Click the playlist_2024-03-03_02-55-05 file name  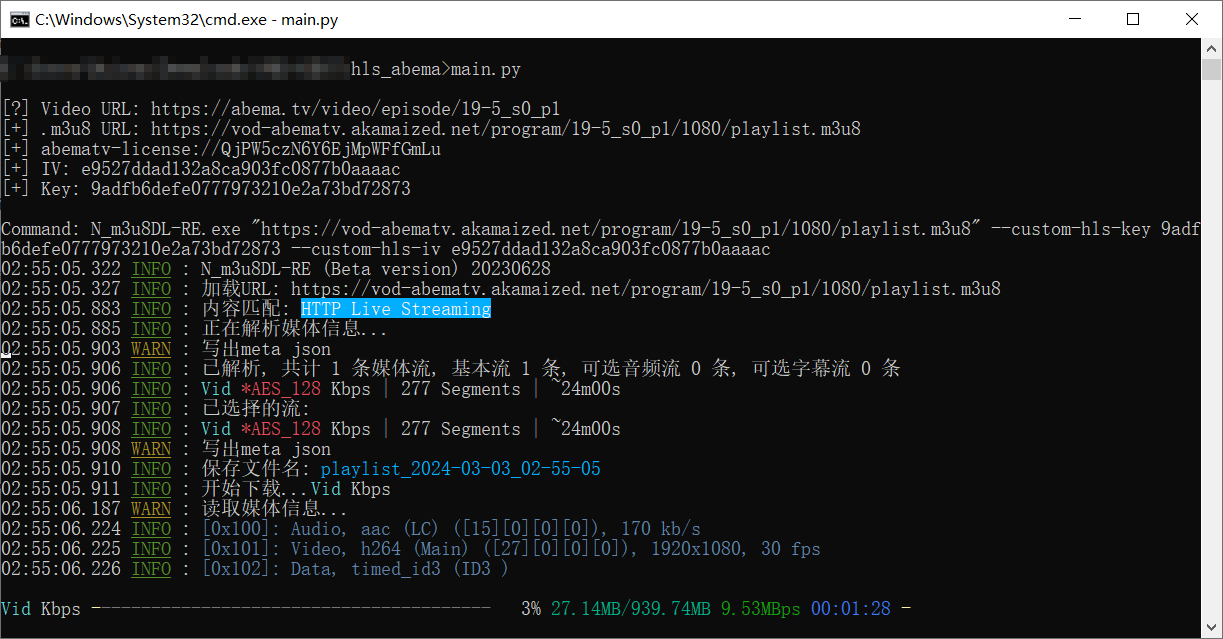[460, 469]
